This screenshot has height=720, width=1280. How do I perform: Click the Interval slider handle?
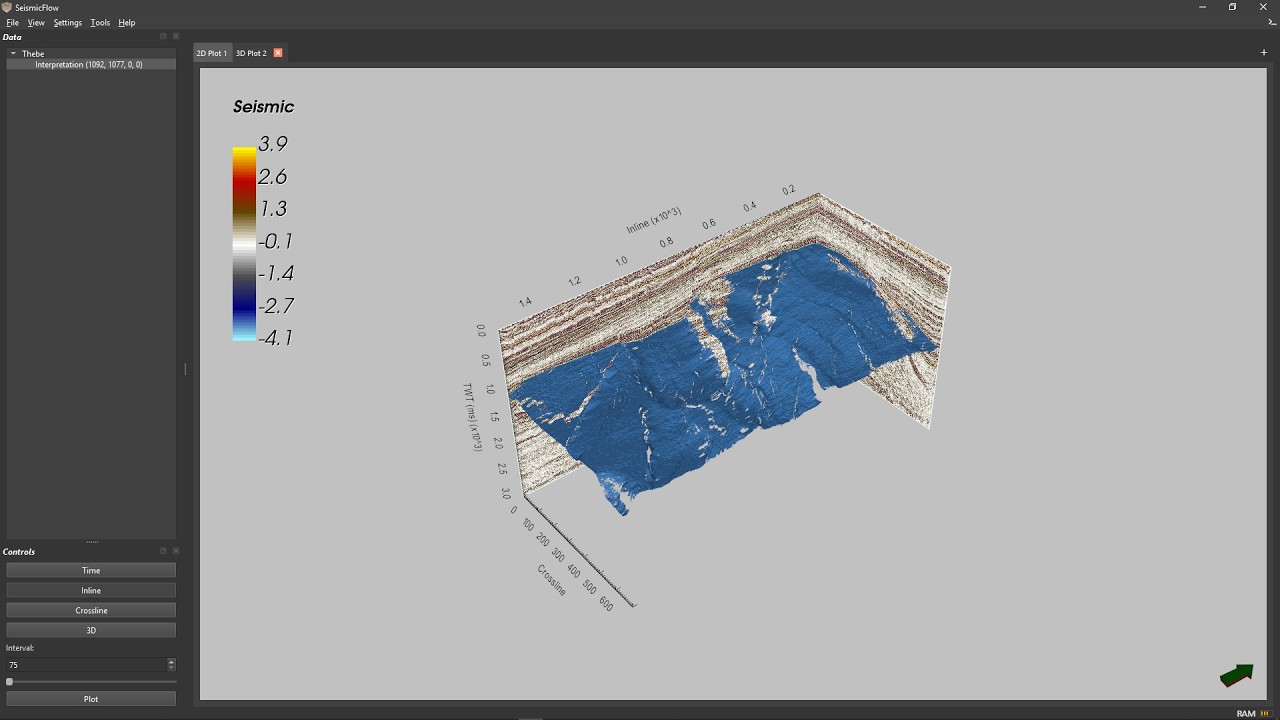tap(10, 682)
